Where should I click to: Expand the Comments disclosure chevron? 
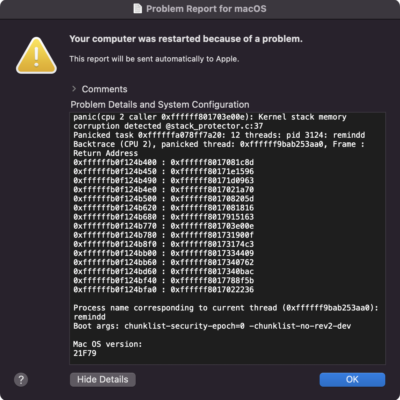[x=74, y=89]
